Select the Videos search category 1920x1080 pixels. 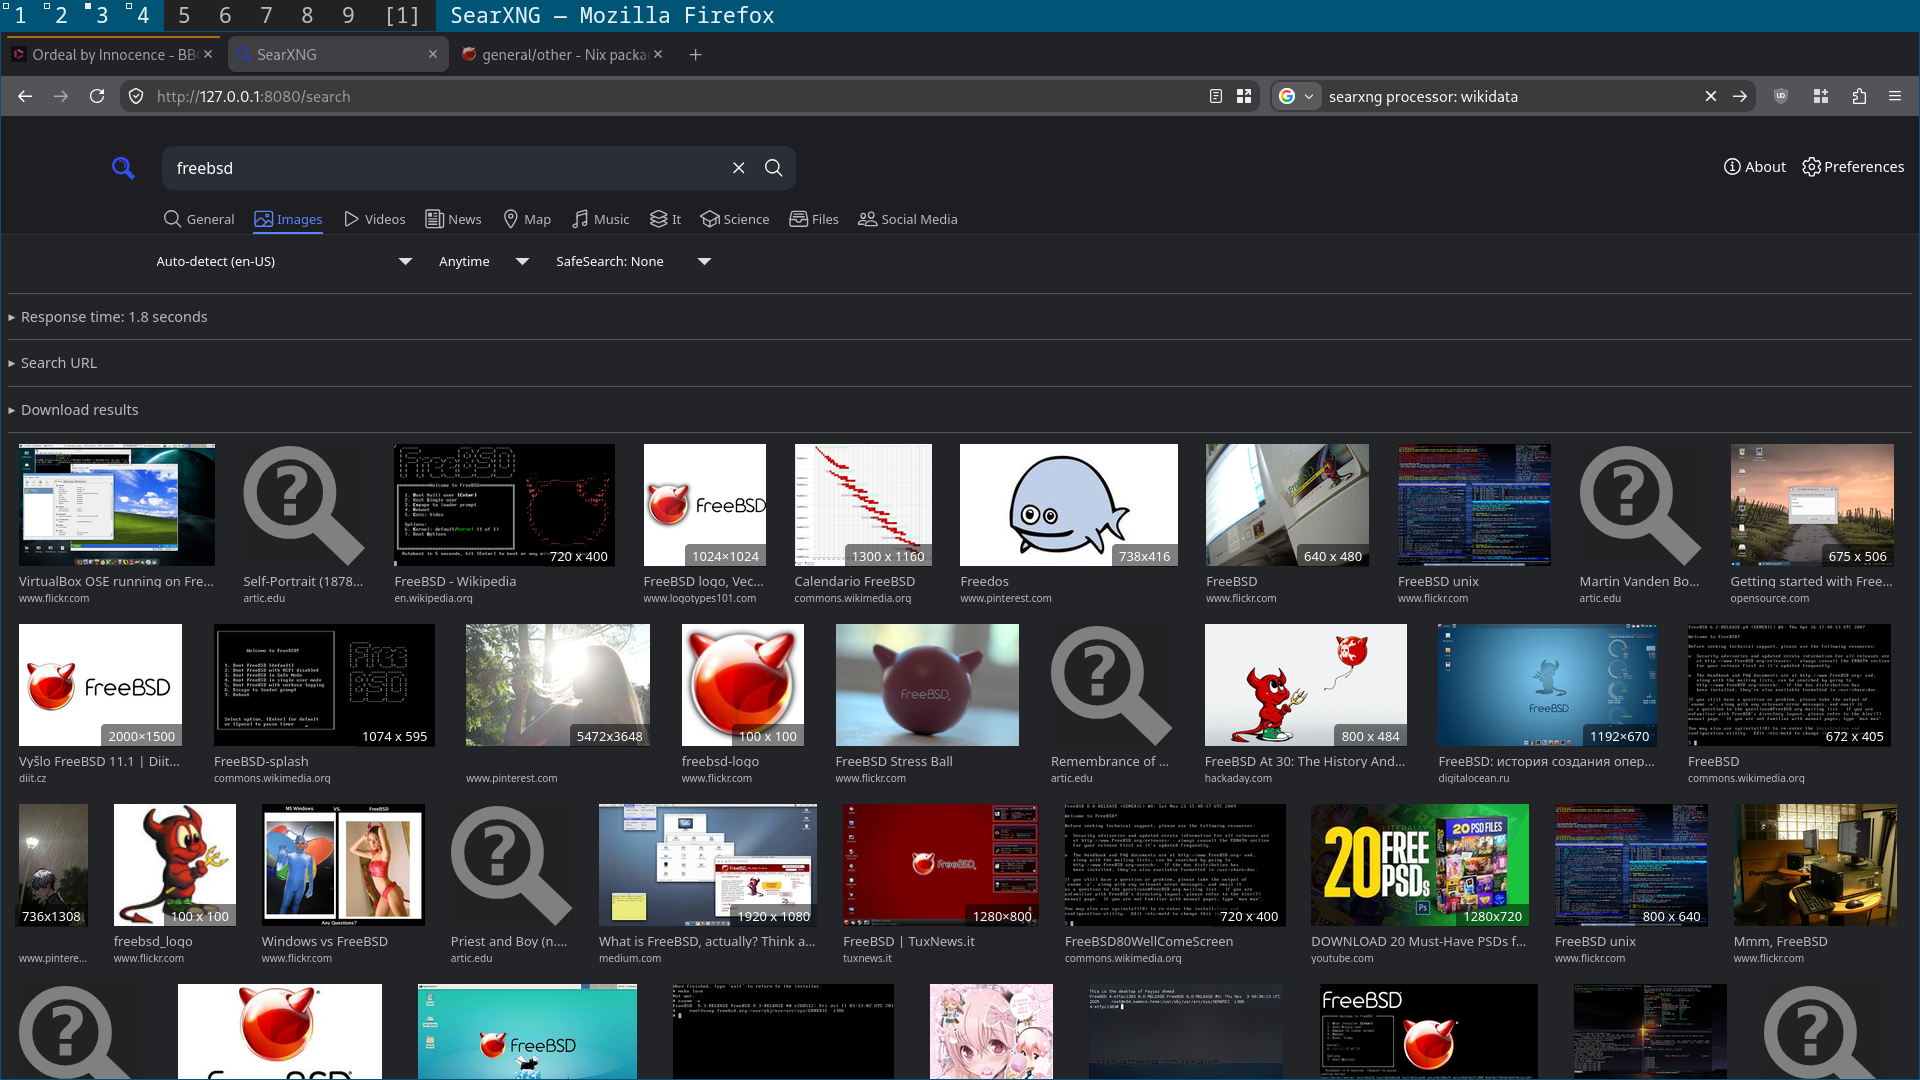[375, 219]
